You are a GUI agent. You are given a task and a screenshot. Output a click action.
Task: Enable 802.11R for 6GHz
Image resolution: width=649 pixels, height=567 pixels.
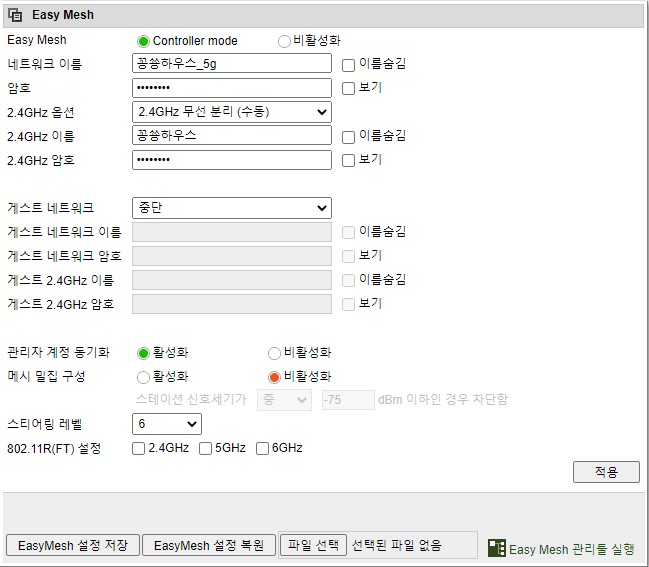[262, 449]
